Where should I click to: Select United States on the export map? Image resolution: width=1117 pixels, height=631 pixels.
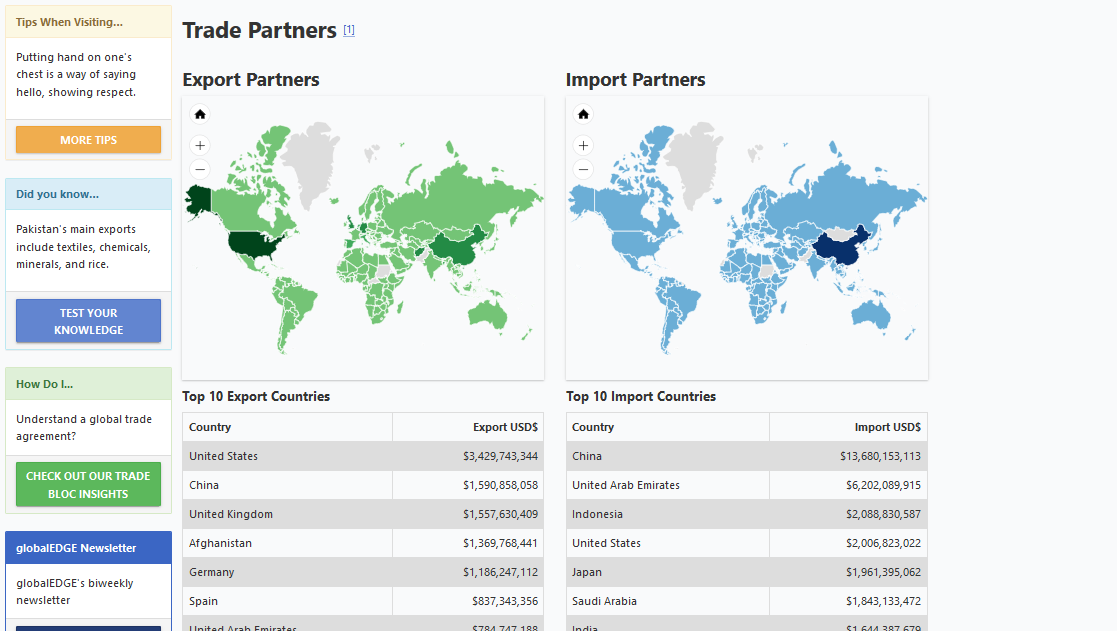click(x=256, y=244)
